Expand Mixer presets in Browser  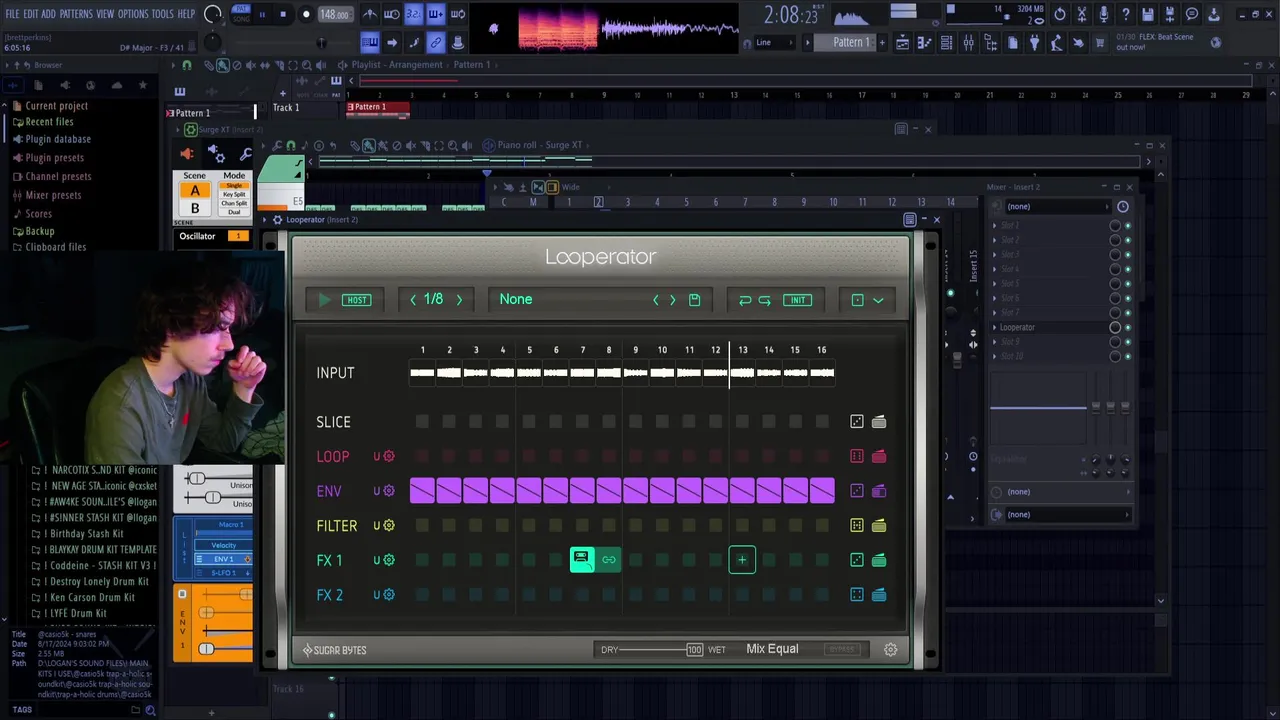tap(53, 195)
